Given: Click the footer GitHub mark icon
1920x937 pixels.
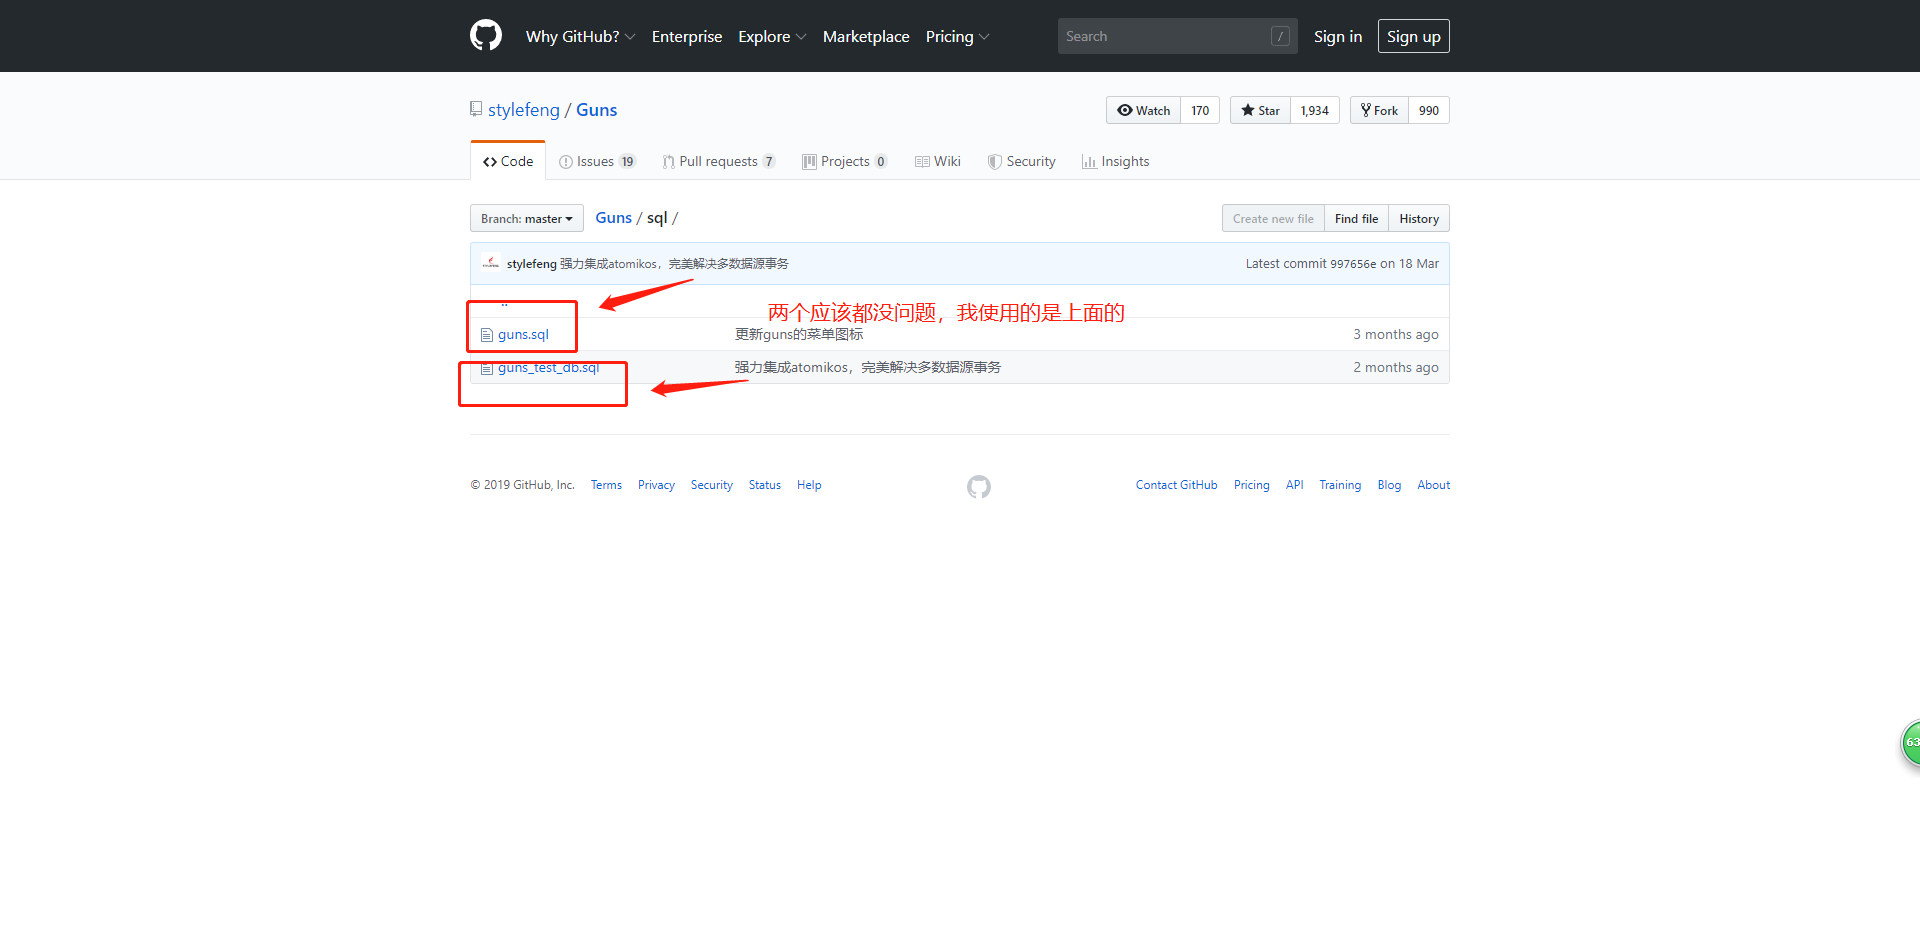Looking at the screenshot, I should click(x=979, y=486).
